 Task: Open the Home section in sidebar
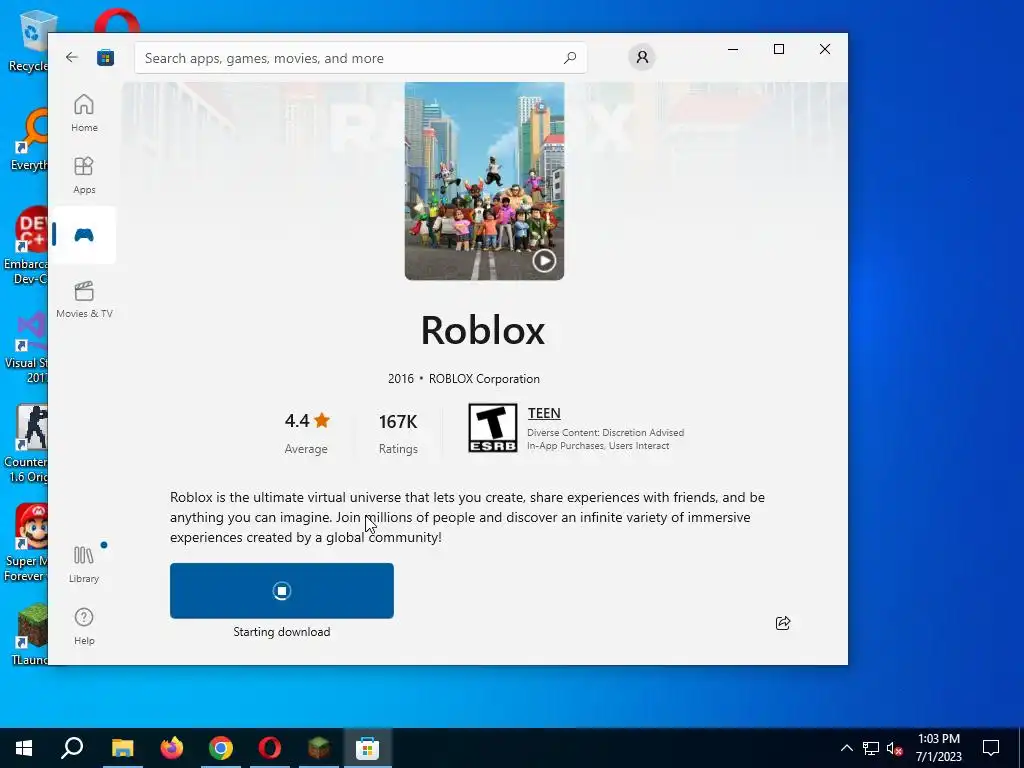(x=84, y=113)
